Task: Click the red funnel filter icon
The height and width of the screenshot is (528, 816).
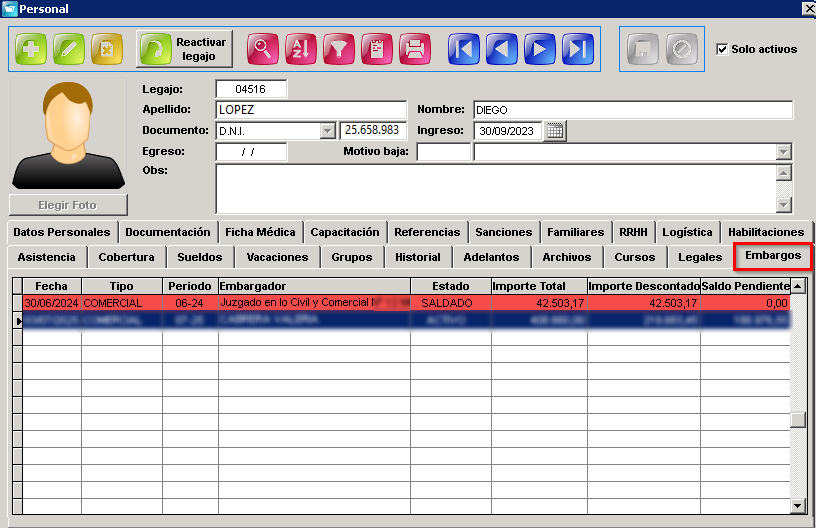Action: click(339, 49)
